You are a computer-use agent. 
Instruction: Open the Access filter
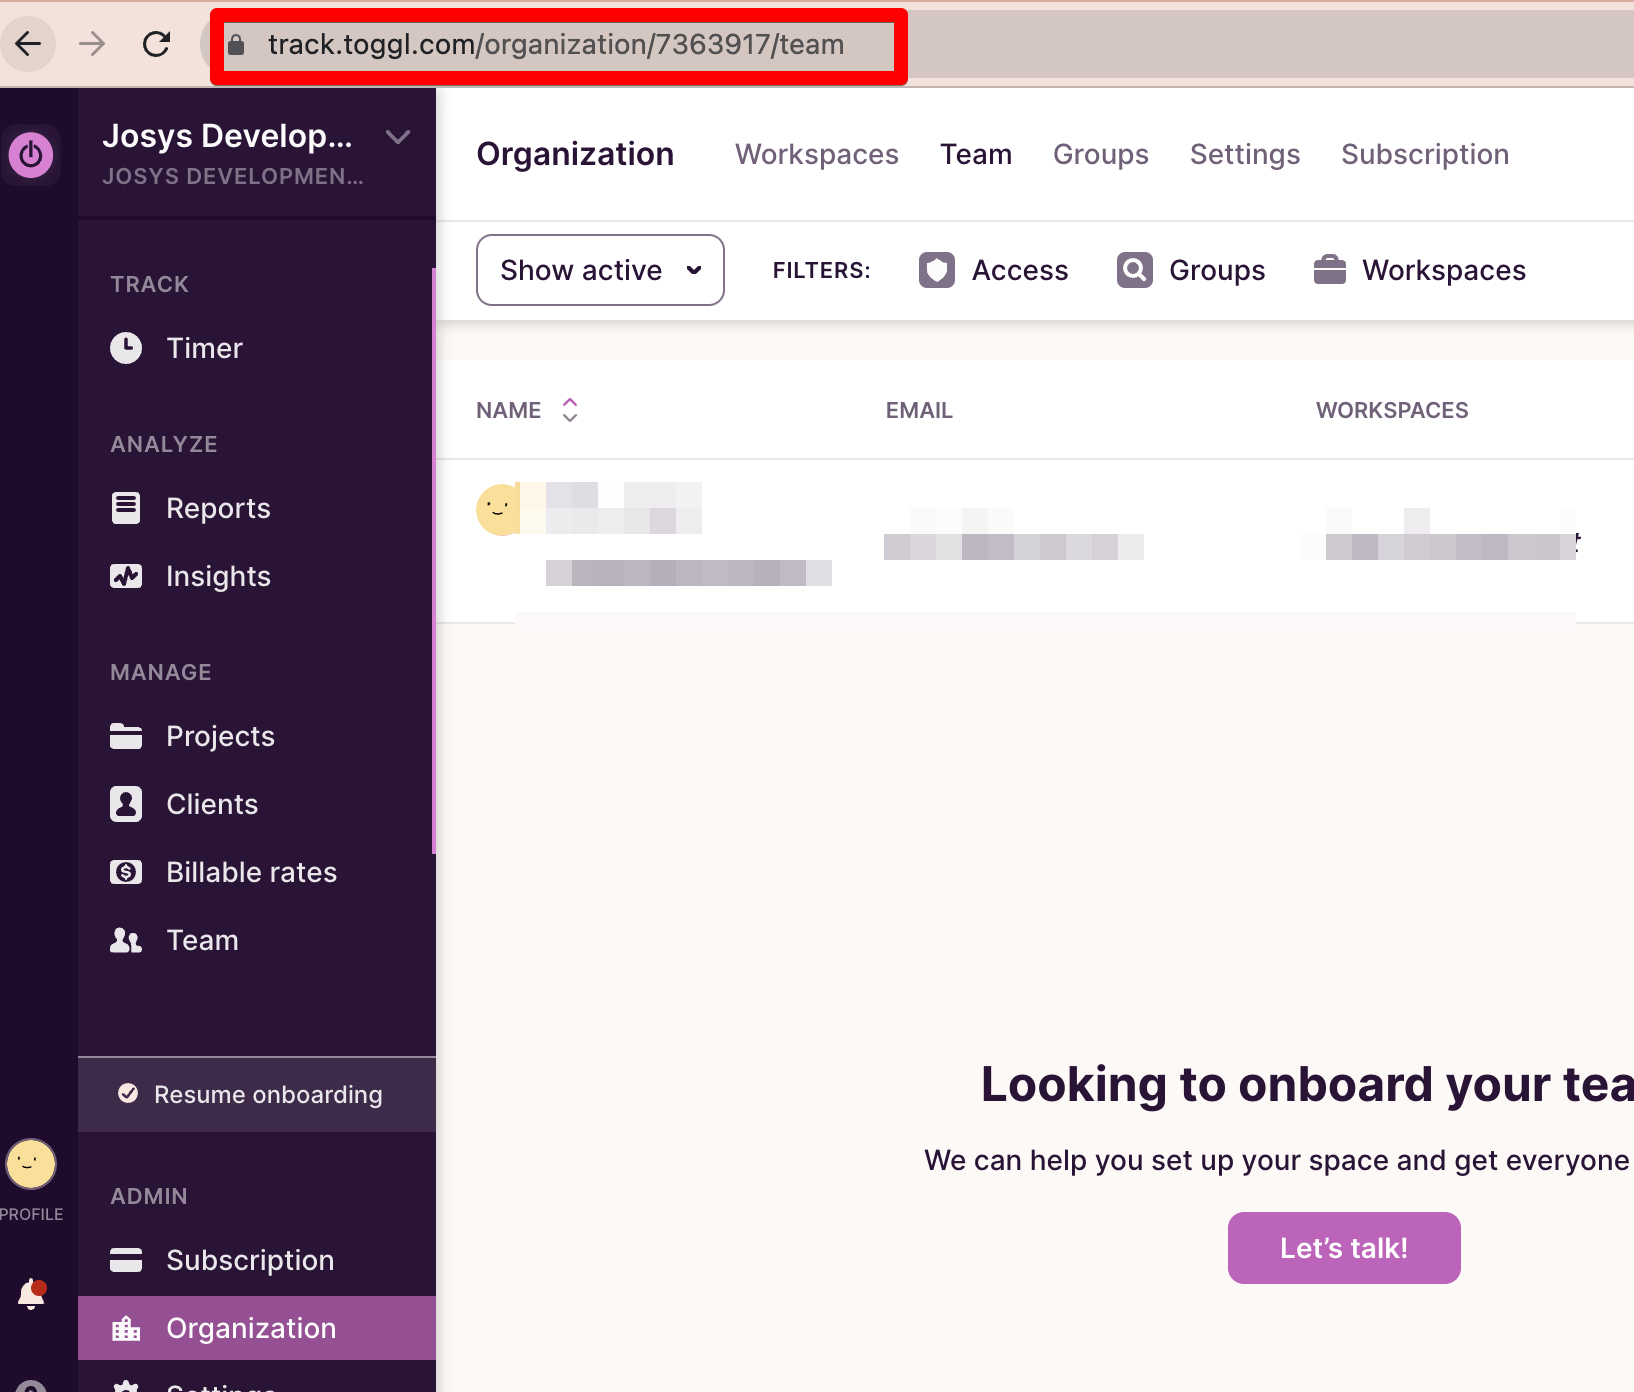click(x=994, y=270)
